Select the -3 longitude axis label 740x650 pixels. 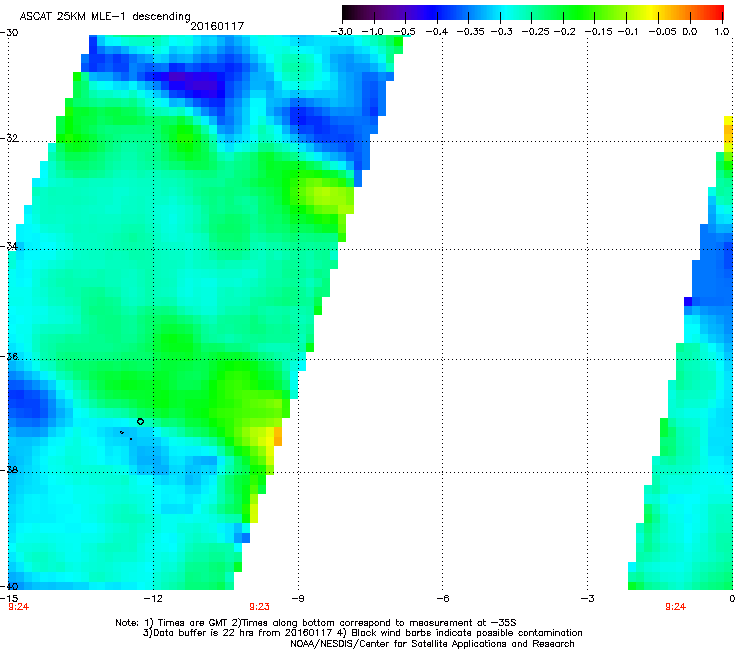(587, 599)
